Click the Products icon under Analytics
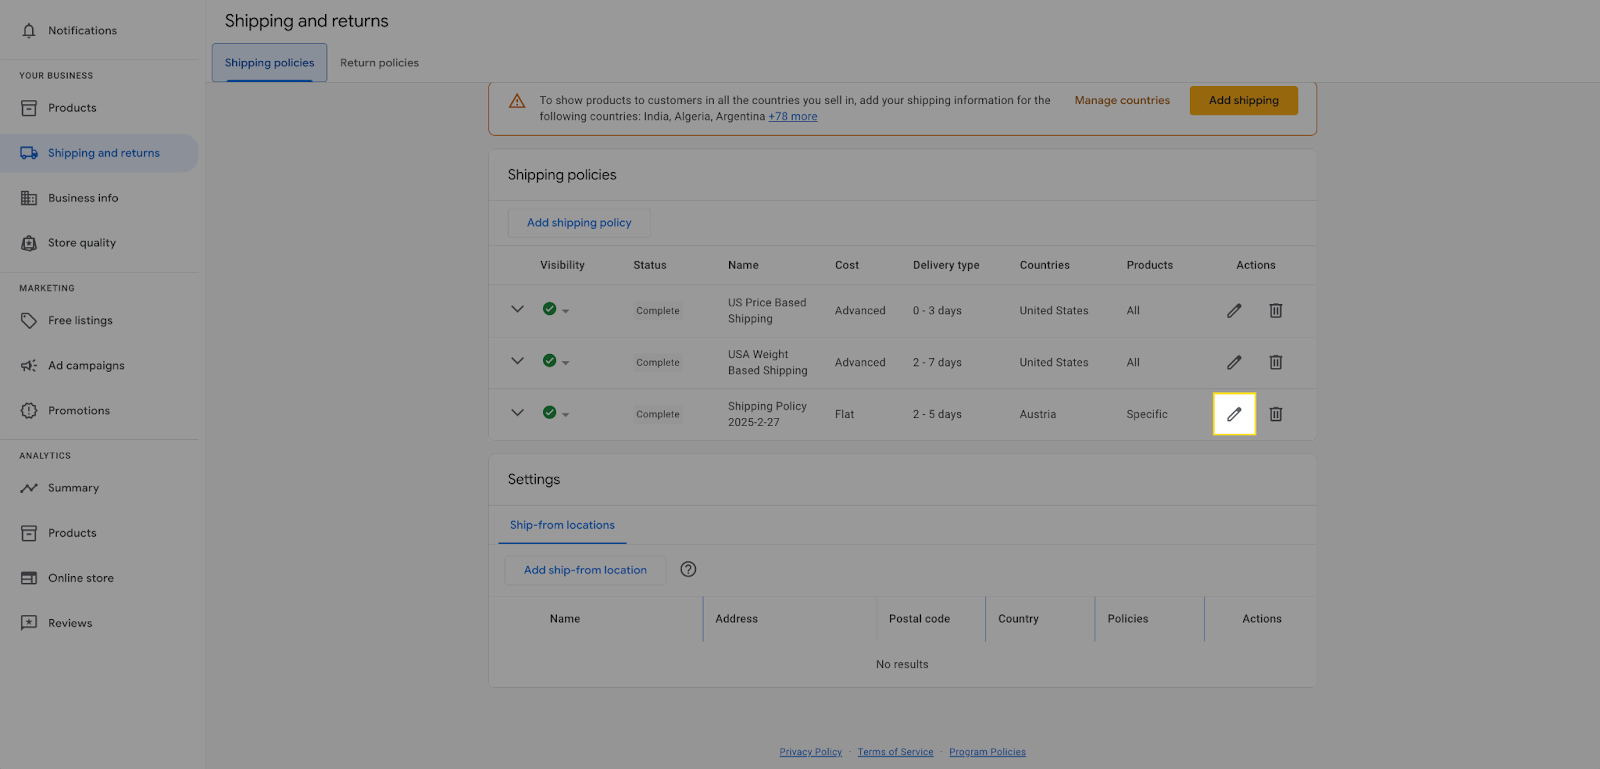 point(29,533)
